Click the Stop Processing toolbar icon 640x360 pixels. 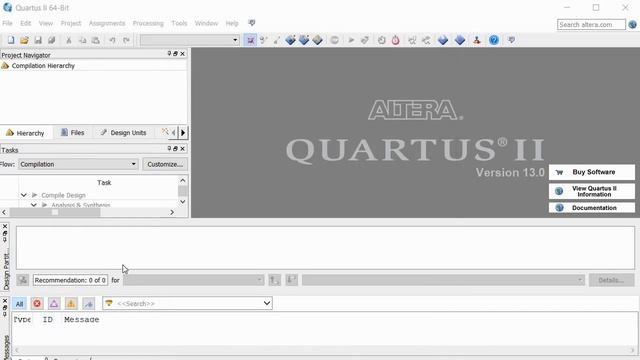(334, 40)
